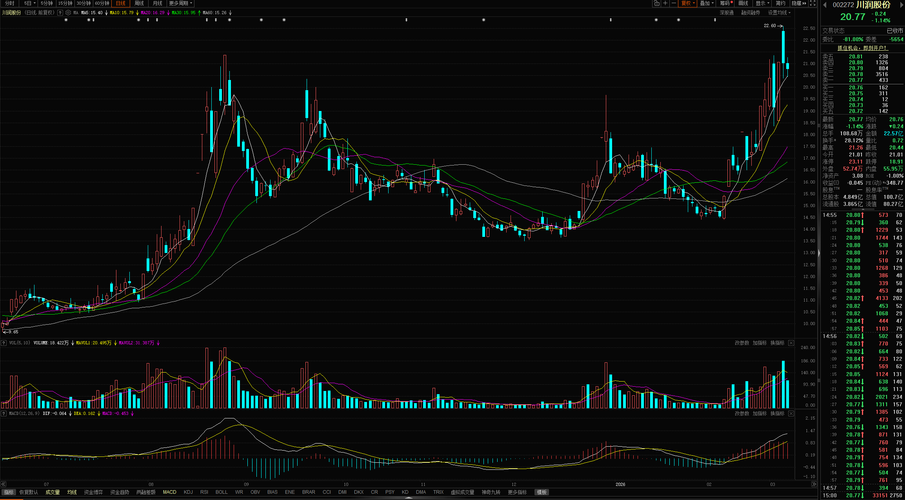Click the 22.60 high price marker
905x500 pixels.
click(x=770, y=26)
